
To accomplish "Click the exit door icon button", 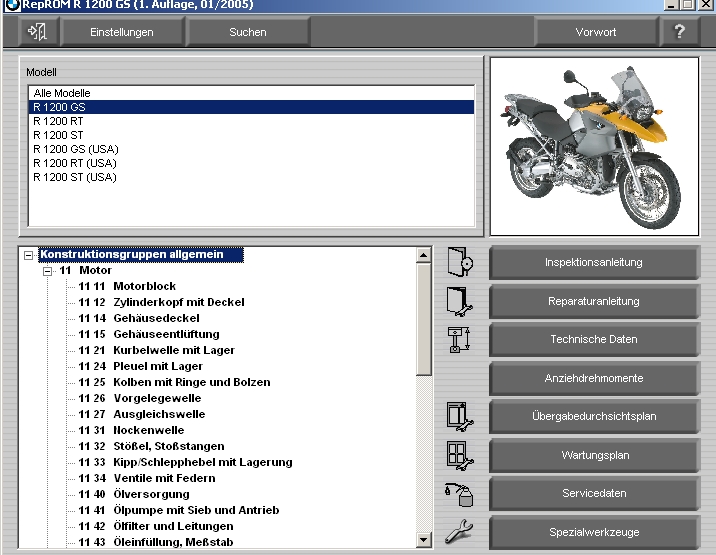I will tap(38, 32).
